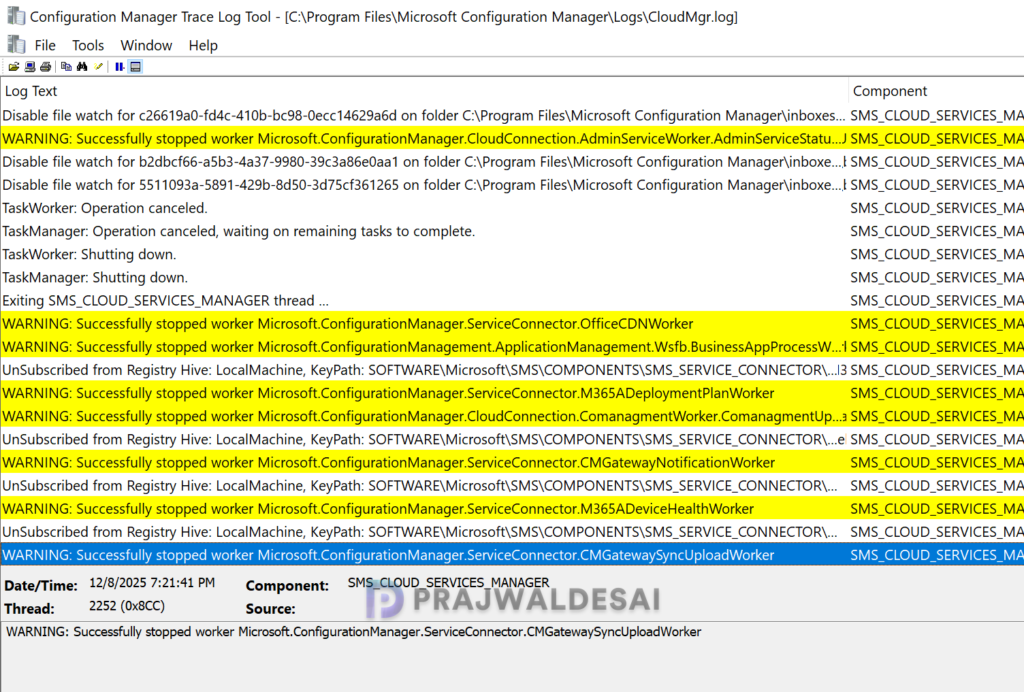Click the detail pane warning message text
The height and width of the screenshot is (692, 1024).
point(353,631)
